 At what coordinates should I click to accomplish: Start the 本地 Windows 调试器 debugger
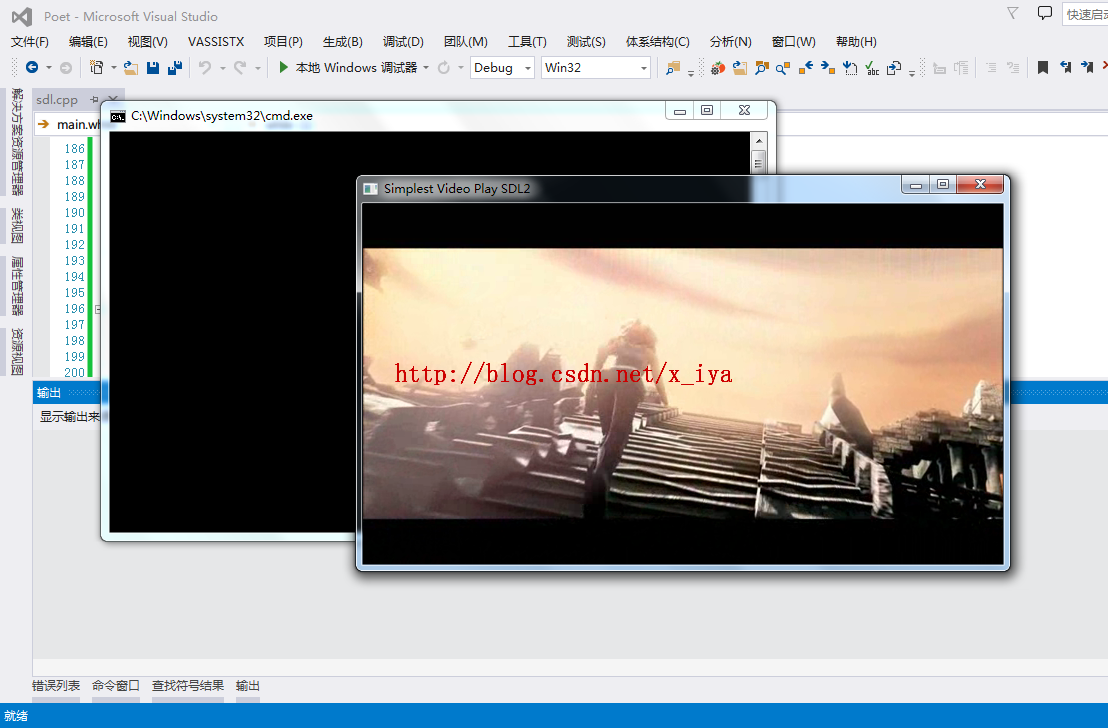[x=348, y=67]
